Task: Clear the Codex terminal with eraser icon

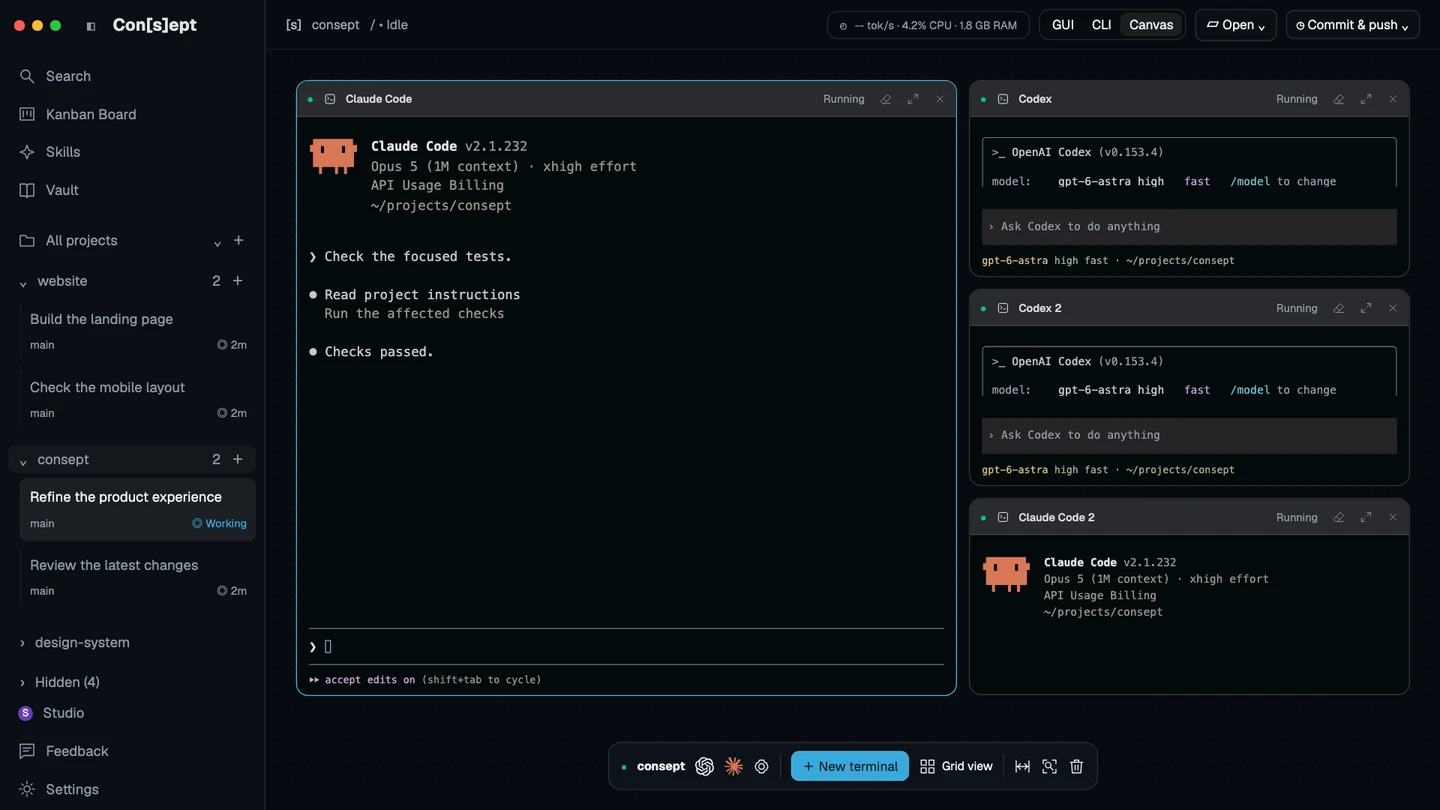Action: [1339, 99]
